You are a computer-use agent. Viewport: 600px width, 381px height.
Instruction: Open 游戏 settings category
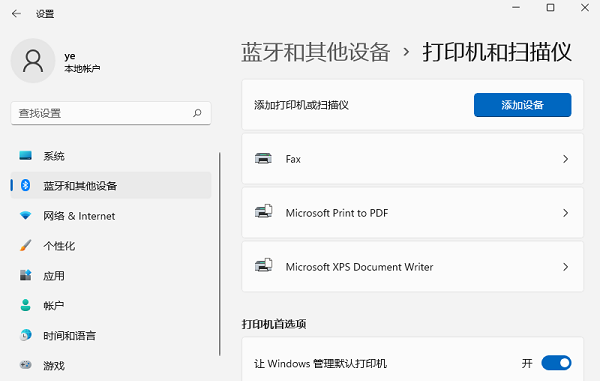(111, 365)
